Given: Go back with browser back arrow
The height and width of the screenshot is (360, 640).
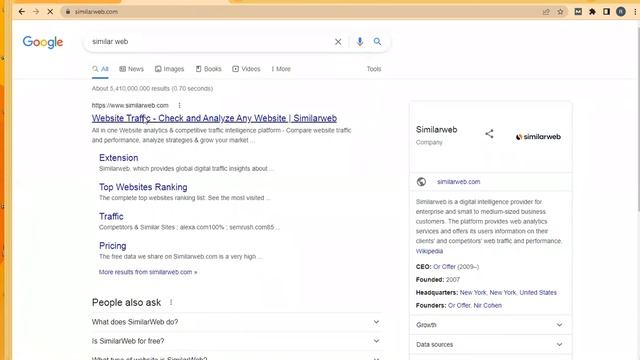Looking at the screenshot, I should click(x=22, y=12).
